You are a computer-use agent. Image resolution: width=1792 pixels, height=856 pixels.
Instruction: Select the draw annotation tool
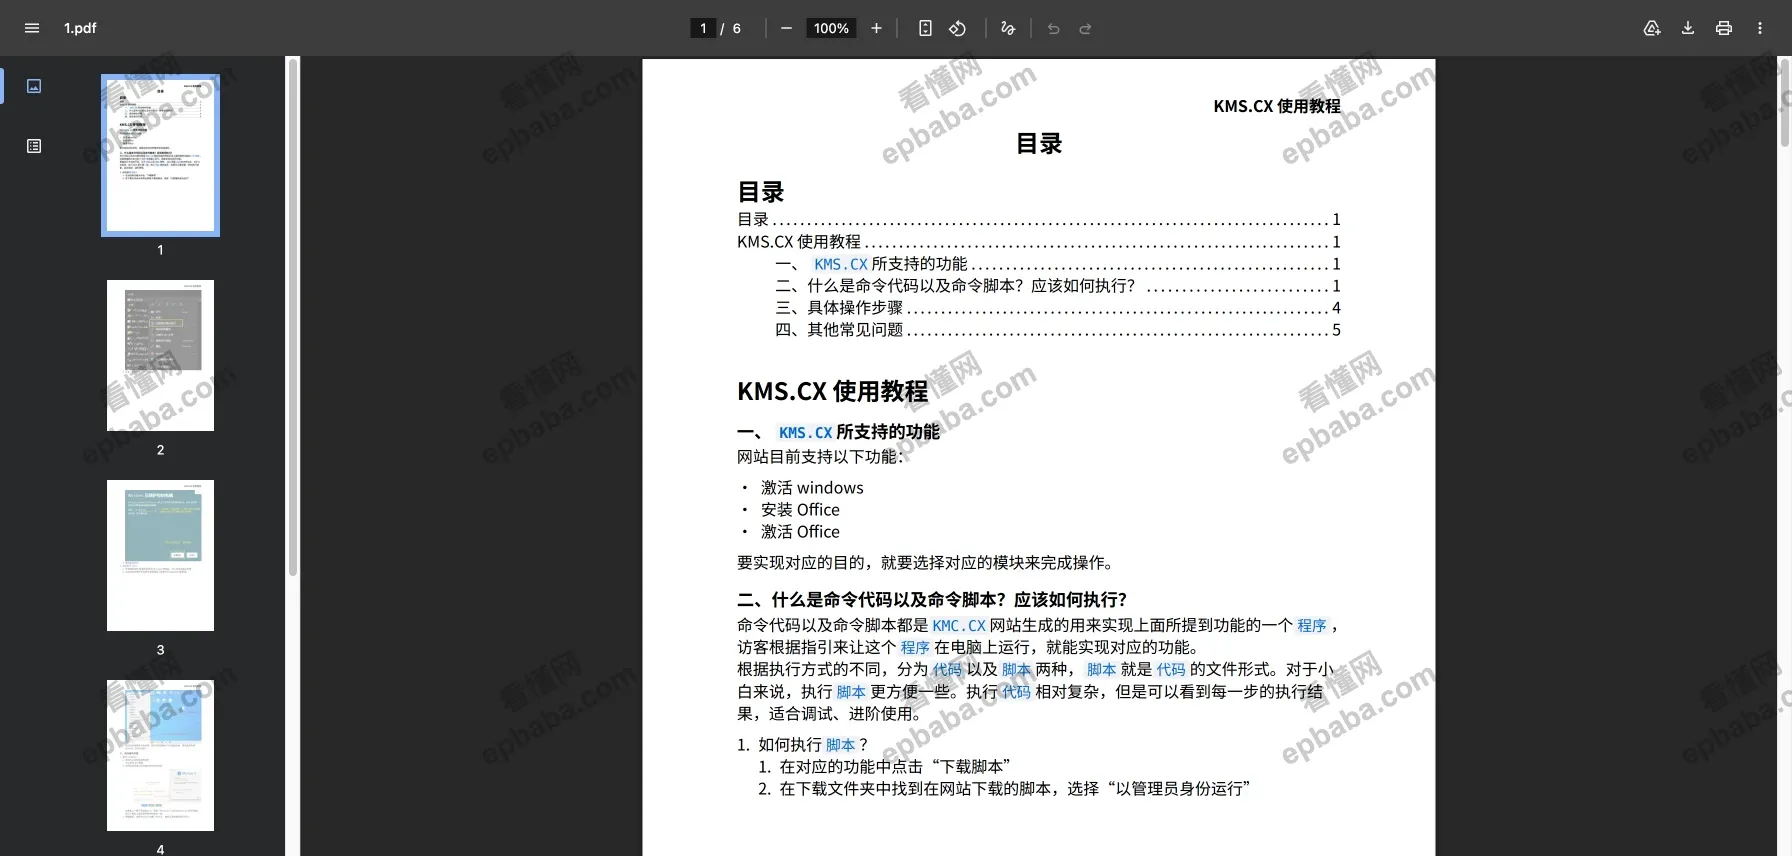click(1008, 28)
